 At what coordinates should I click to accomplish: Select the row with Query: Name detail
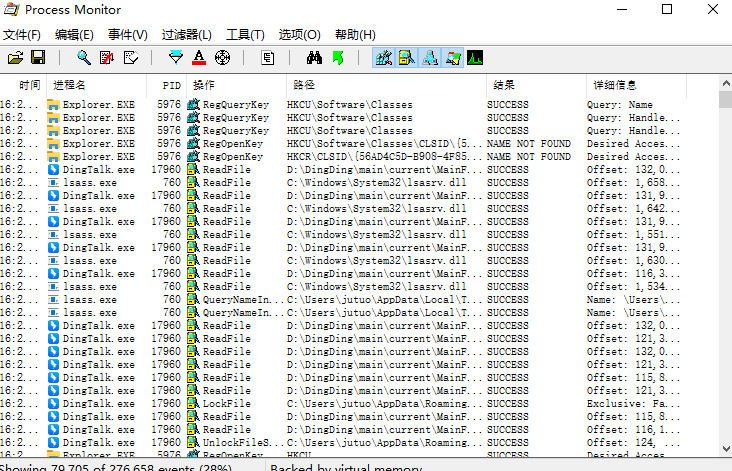tap(343, 105)
